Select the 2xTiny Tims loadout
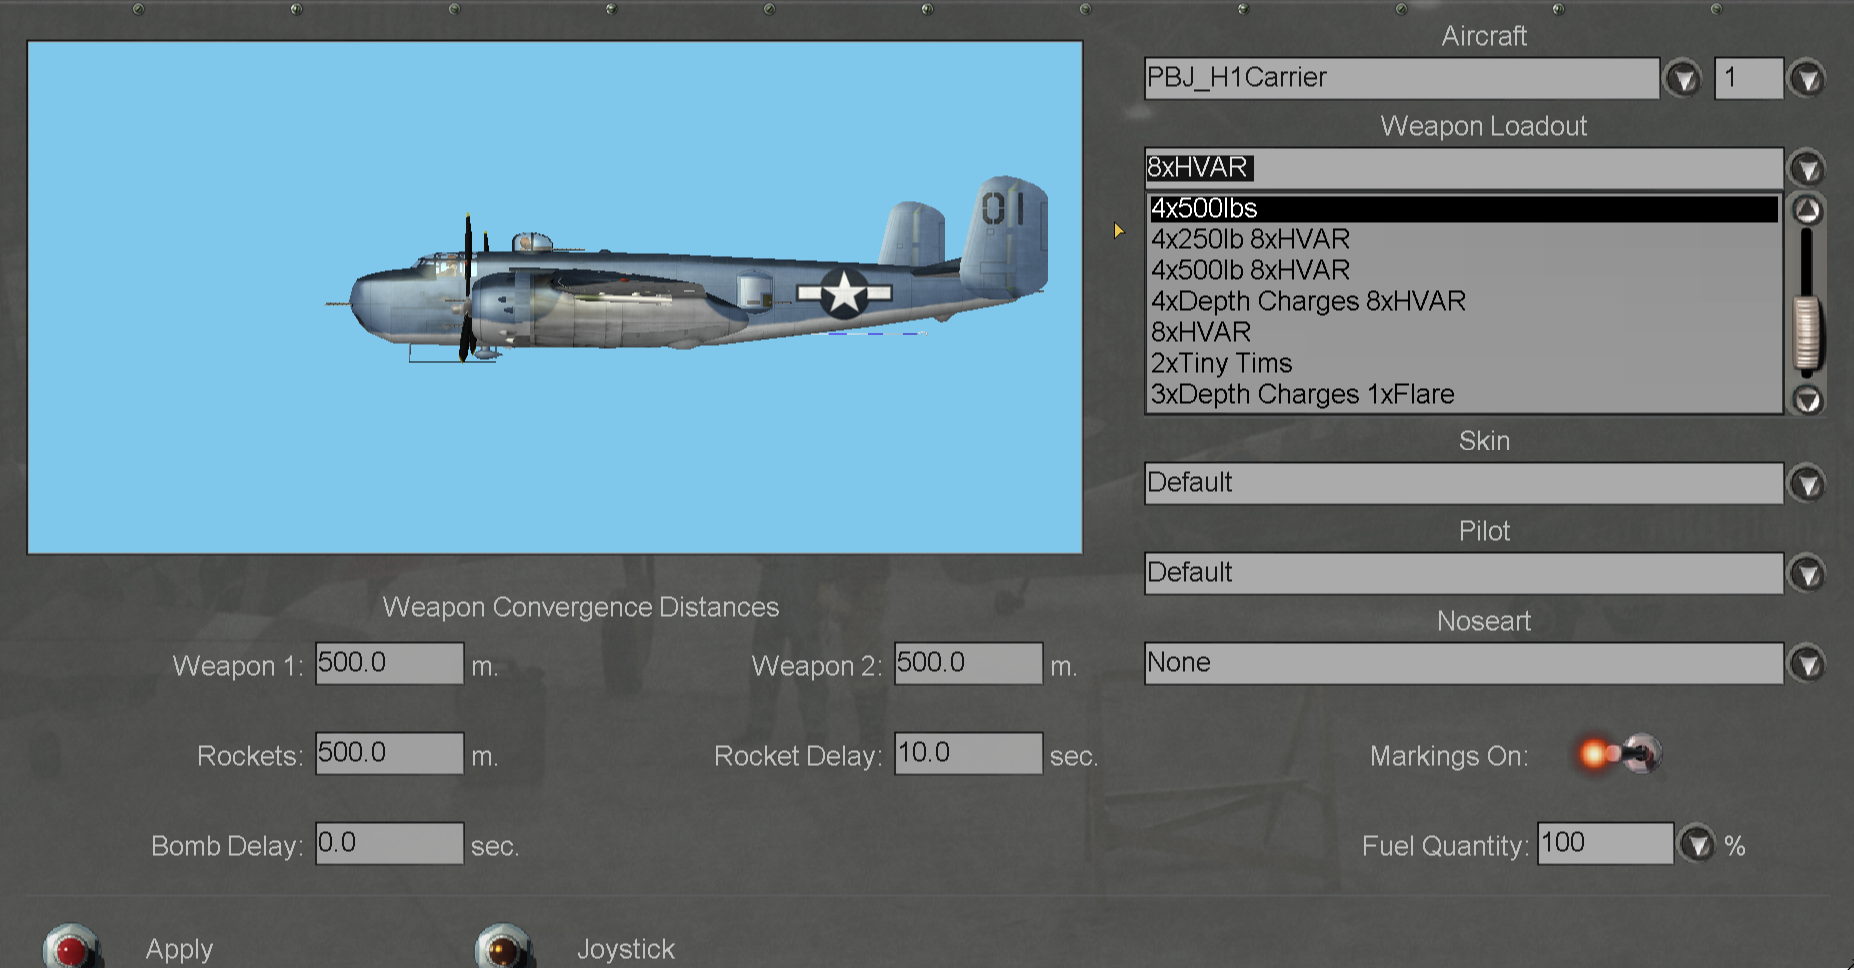The width and height of the screenshot is (1854, 970). coord(1464,363)
